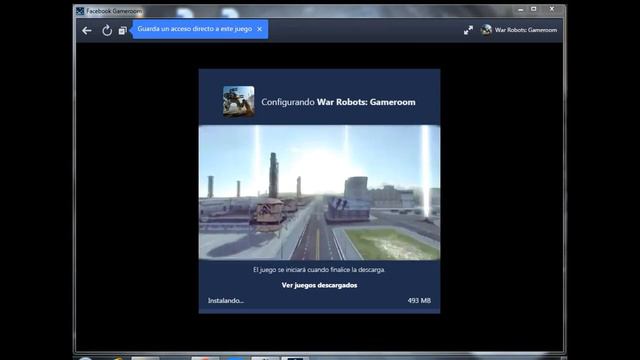Click the back arrow in Gameroom toolbar
The image size is (640, 360).
[87, 31]
